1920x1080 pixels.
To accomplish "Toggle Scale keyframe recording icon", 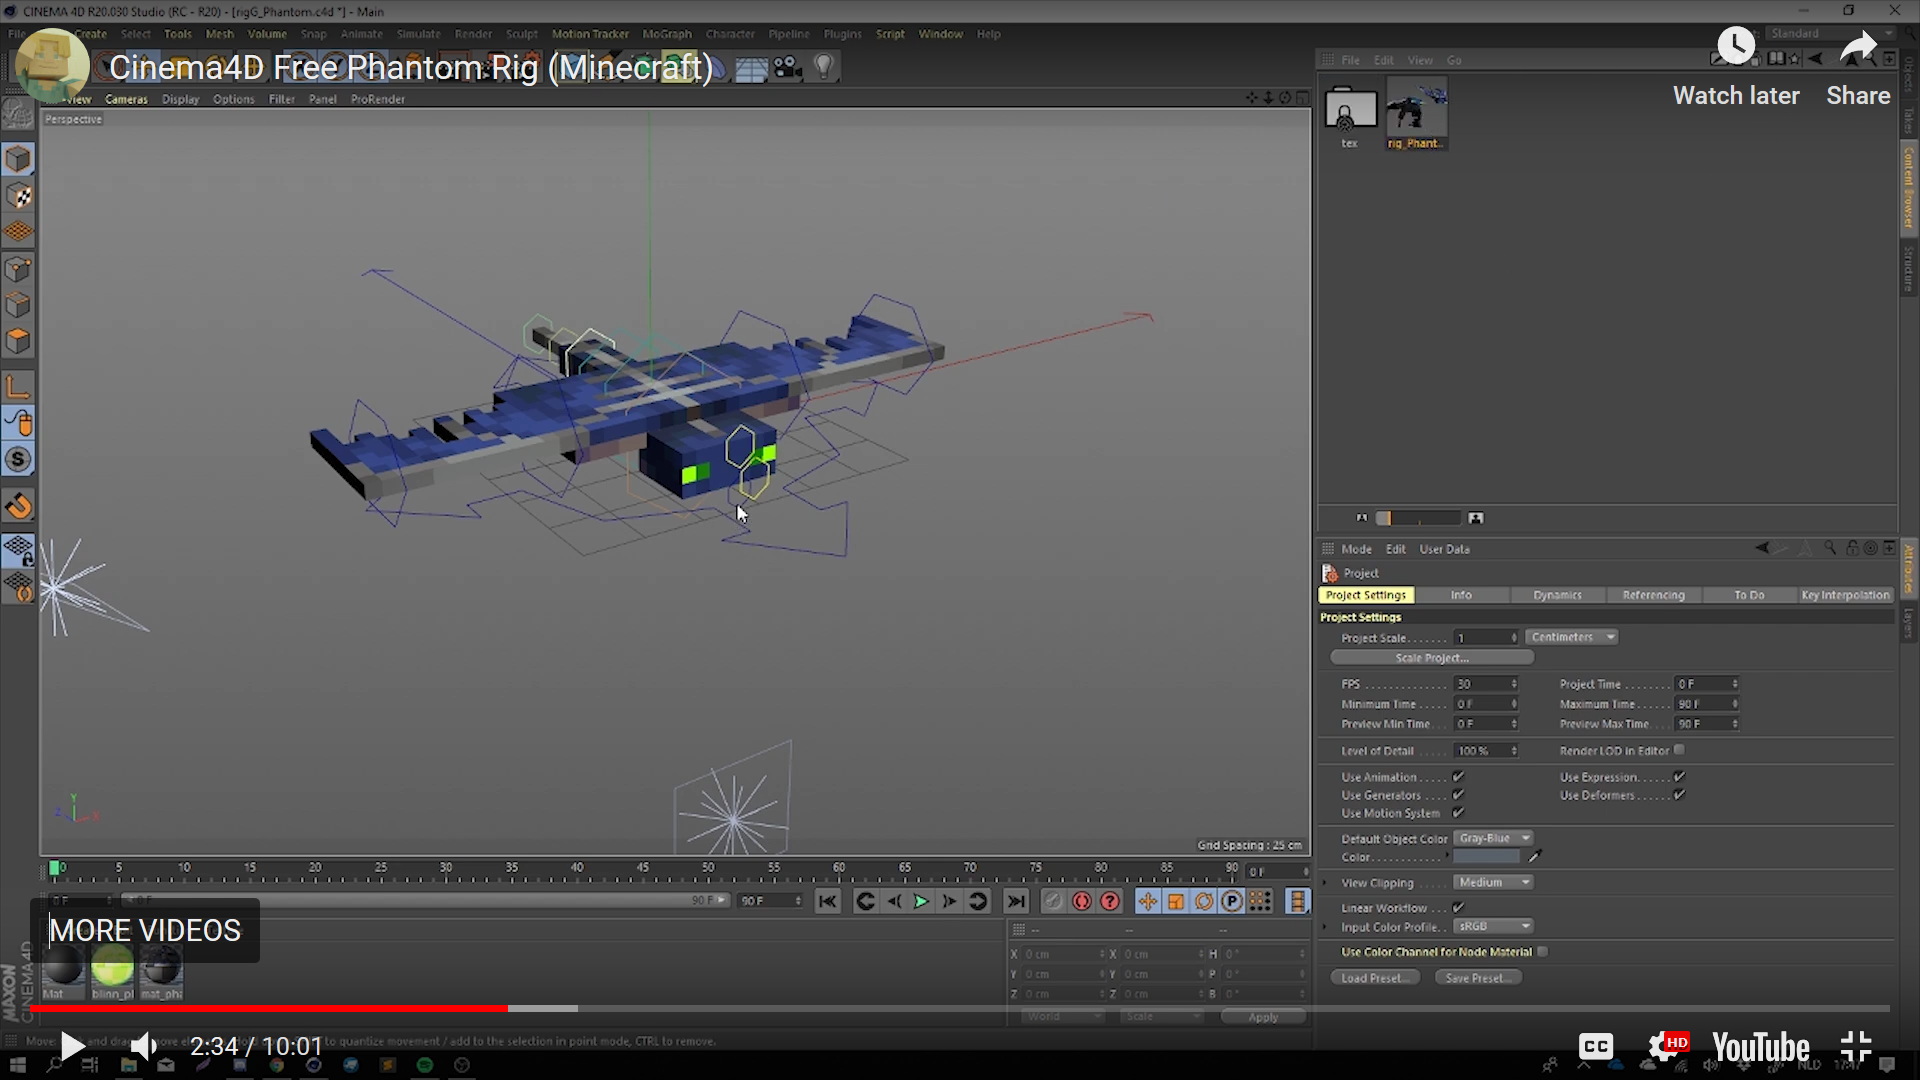I will [x=1176, y=901].
